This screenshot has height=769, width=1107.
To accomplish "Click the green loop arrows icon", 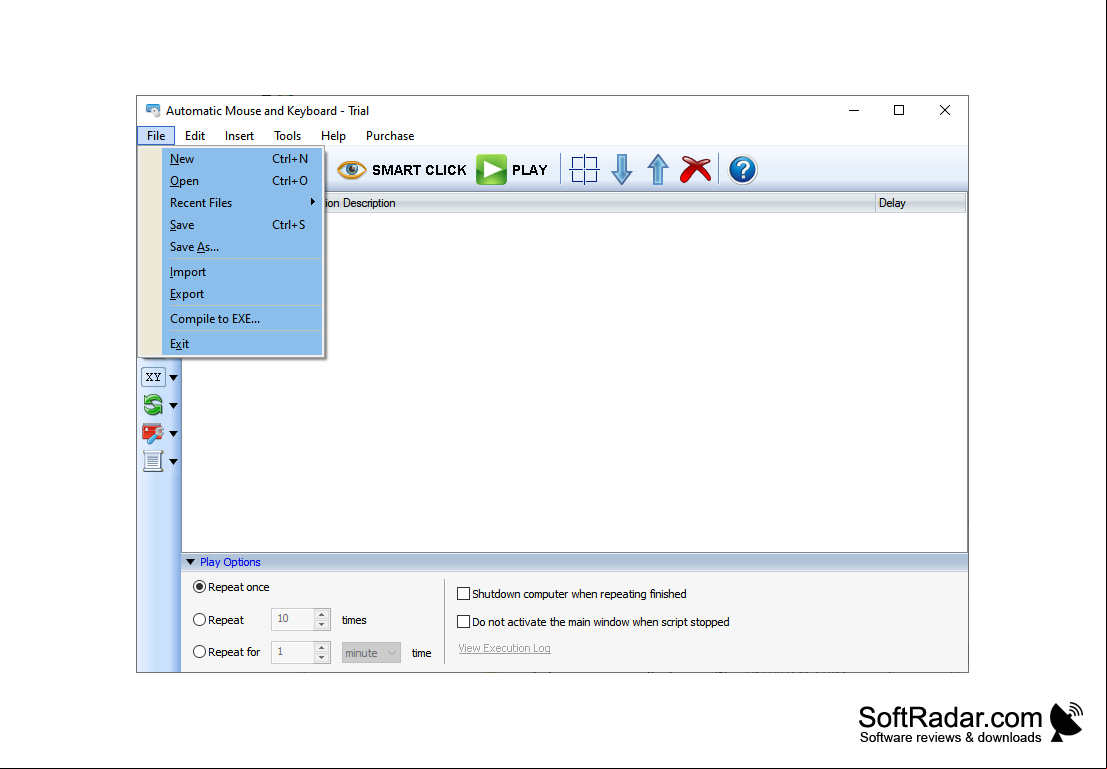I will point(153,405).
